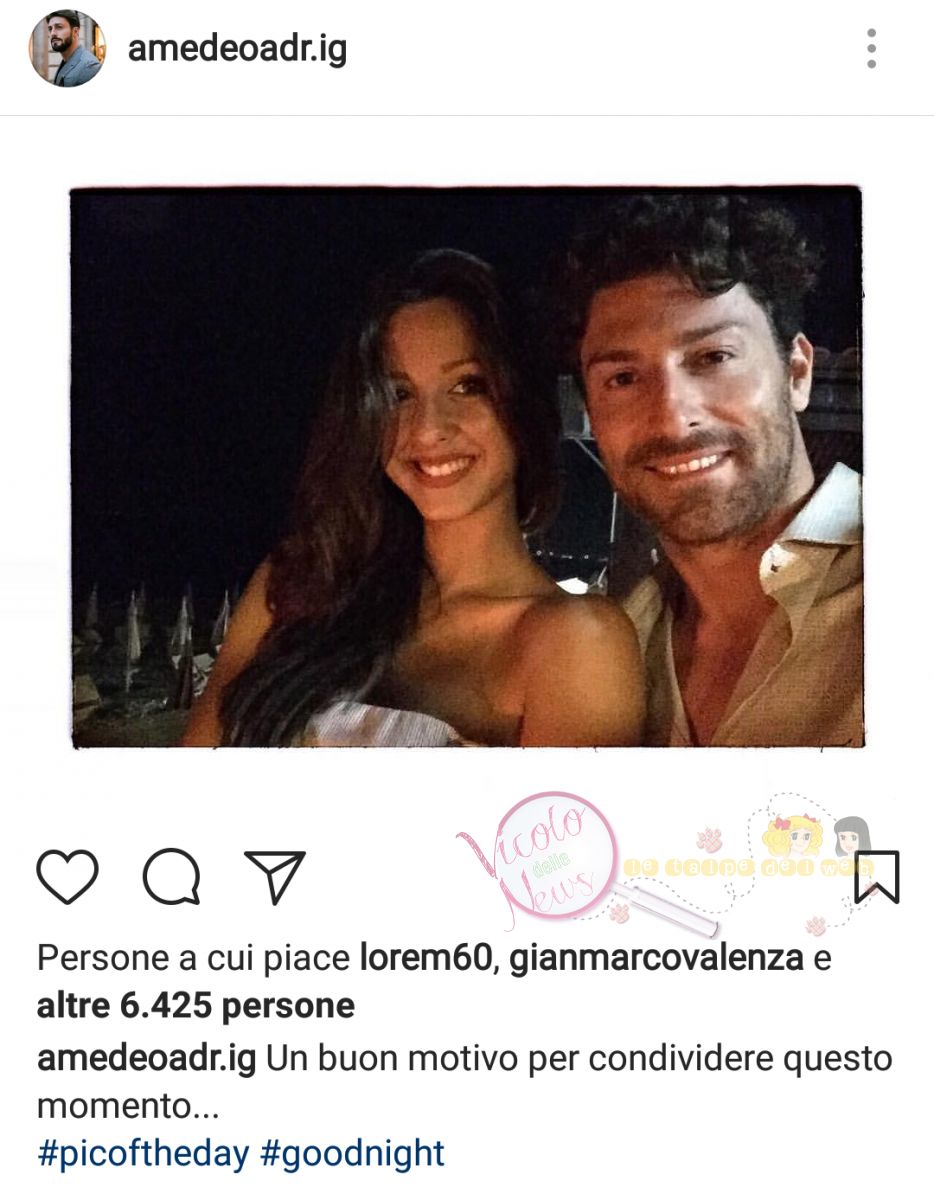Open the three-dot post options menu
934x1200 pixels.
(x=871, y=49)
